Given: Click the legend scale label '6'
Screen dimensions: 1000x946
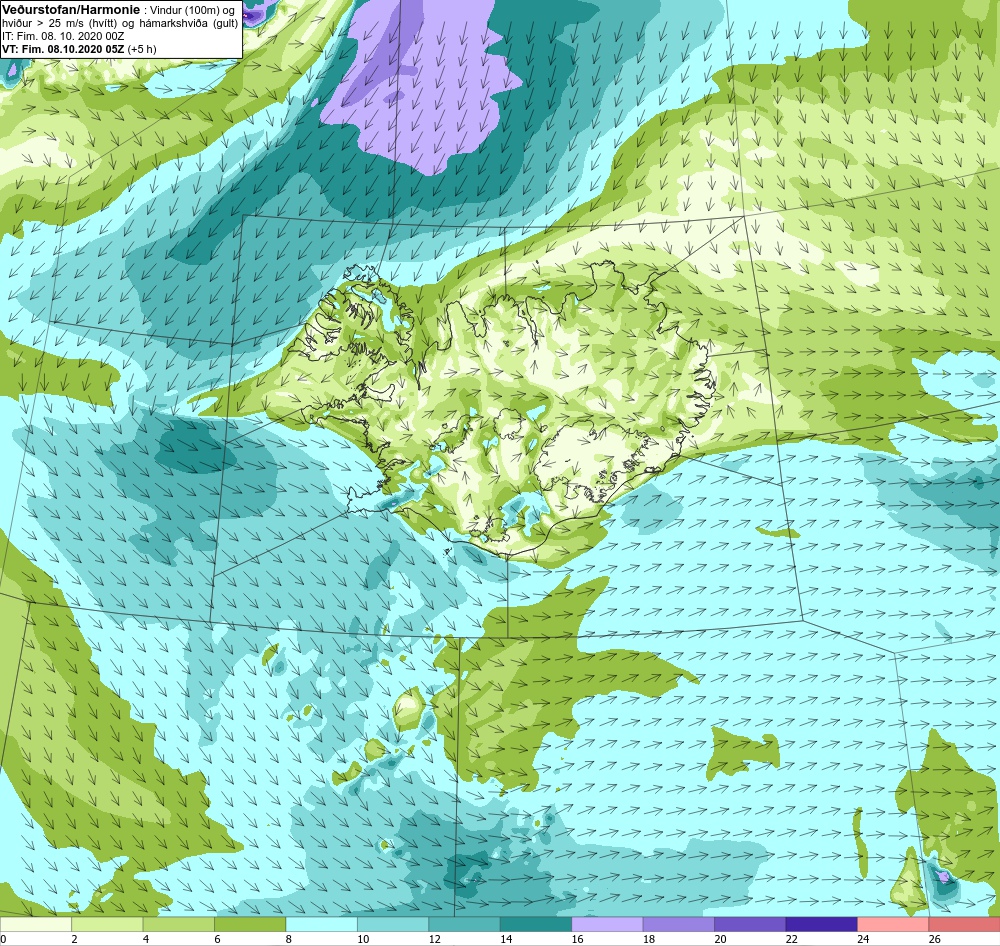Looking at the screenshot, I should tap(217, 938).
